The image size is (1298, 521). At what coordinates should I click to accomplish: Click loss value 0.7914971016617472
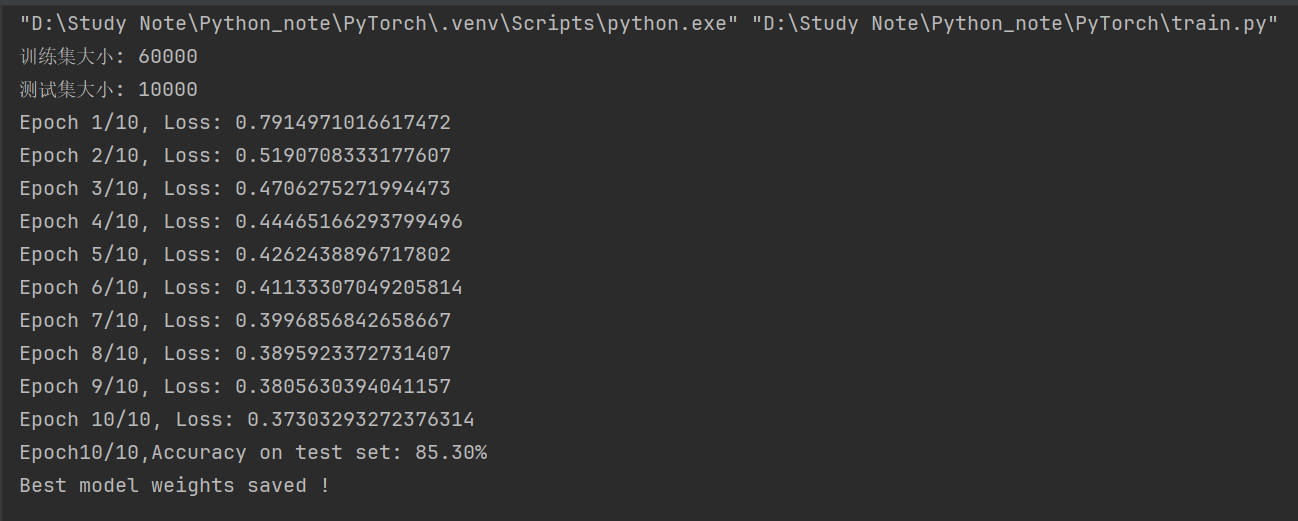coord(343,123)
